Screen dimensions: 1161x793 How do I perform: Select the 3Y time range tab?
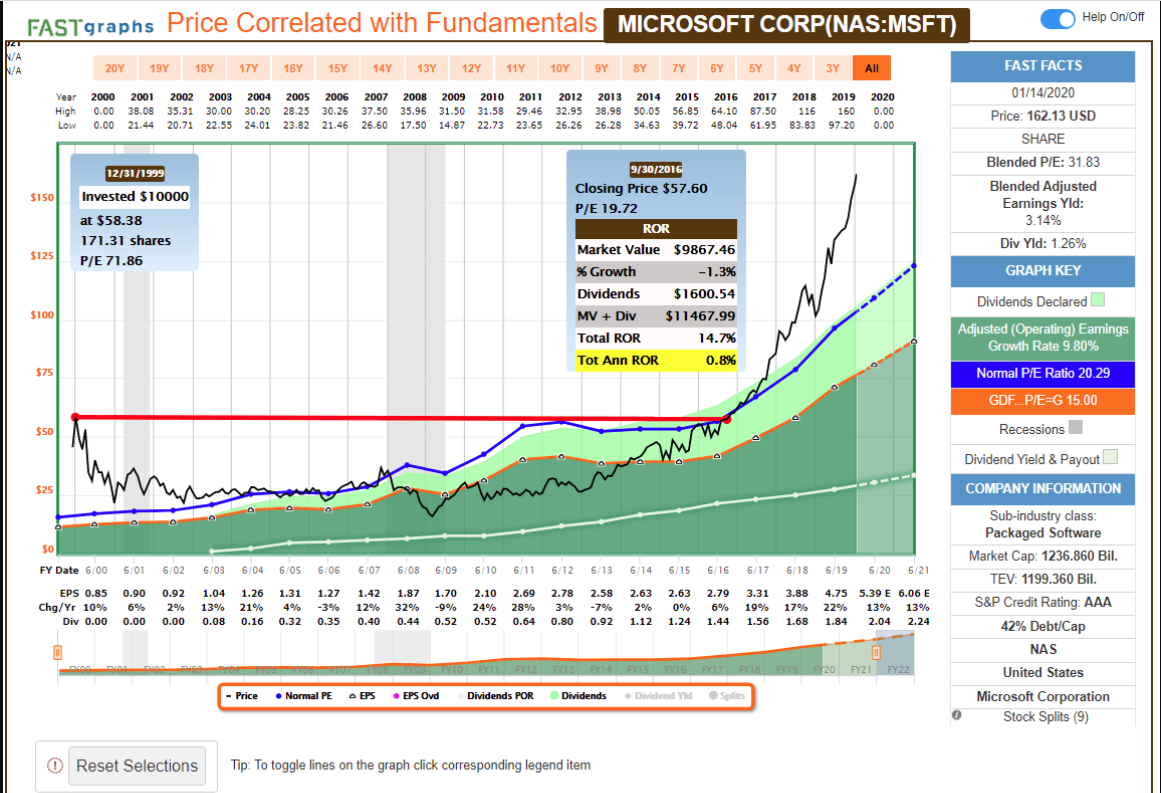(x=832, y=68)
